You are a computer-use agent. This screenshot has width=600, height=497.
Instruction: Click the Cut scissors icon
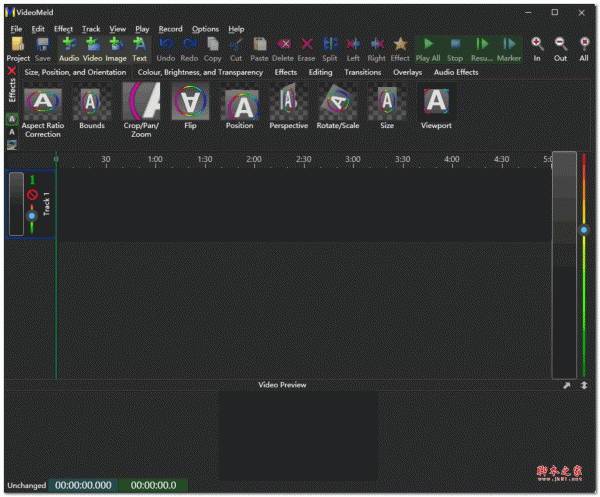(236, 50)
